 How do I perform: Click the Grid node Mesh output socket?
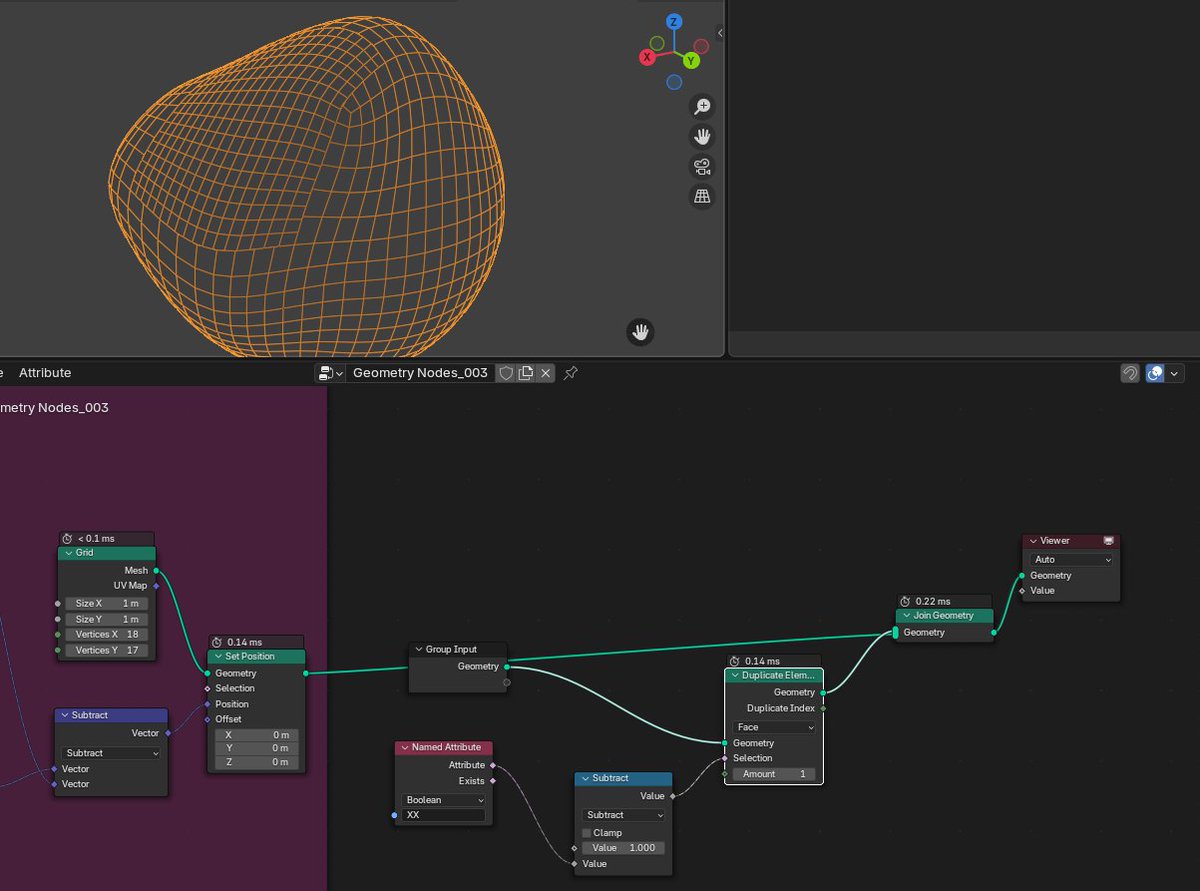[x=156, y=571]
